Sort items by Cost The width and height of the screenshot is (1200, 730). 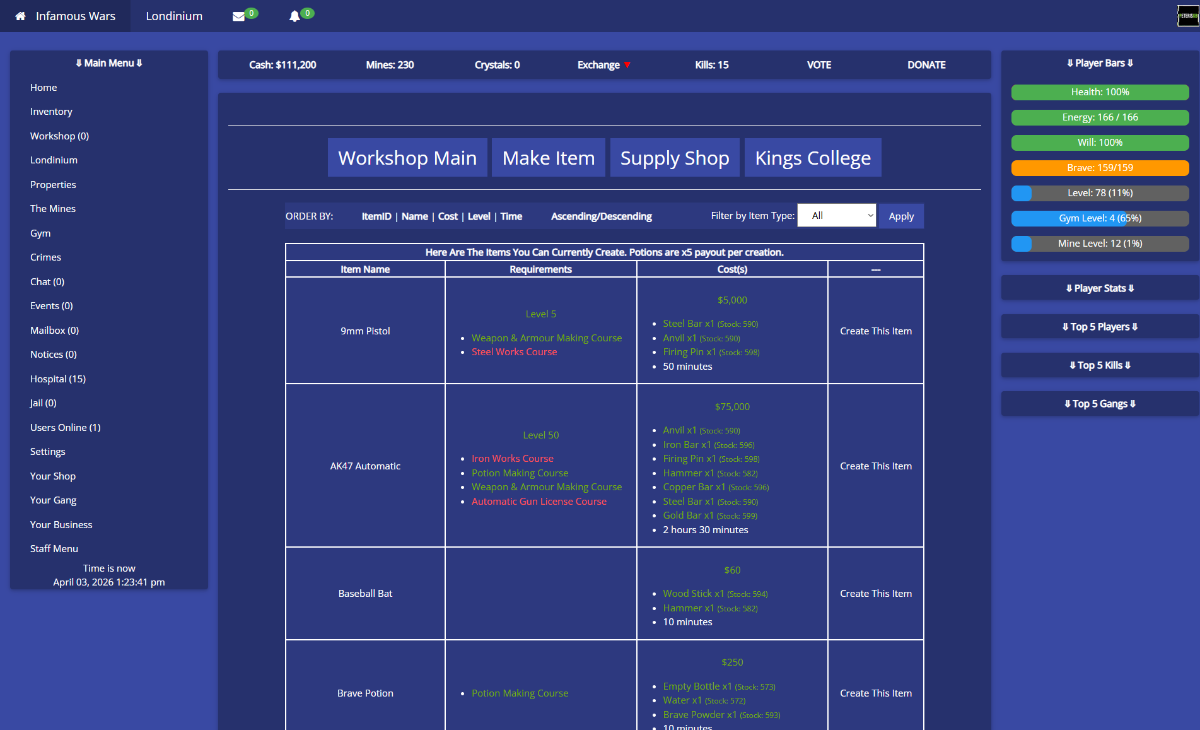click(447, 216)
